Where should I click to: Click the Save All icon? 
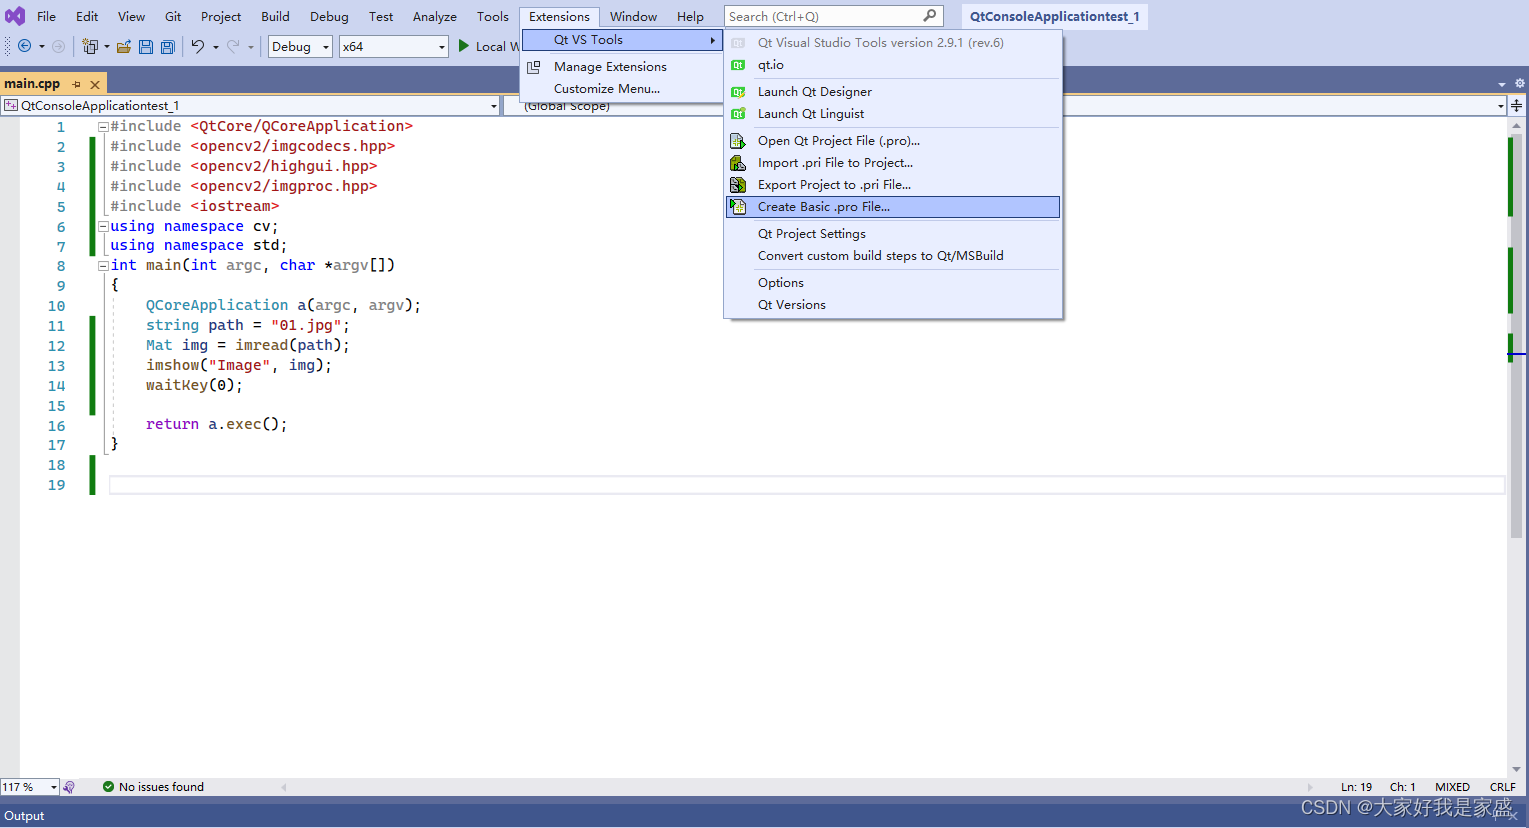click(x=168, y=46)
